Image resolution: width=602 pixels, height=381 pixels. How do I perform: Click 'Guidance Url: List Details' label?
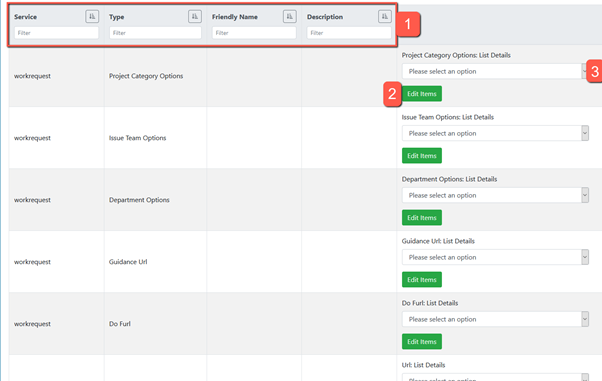tap(438, 241)
